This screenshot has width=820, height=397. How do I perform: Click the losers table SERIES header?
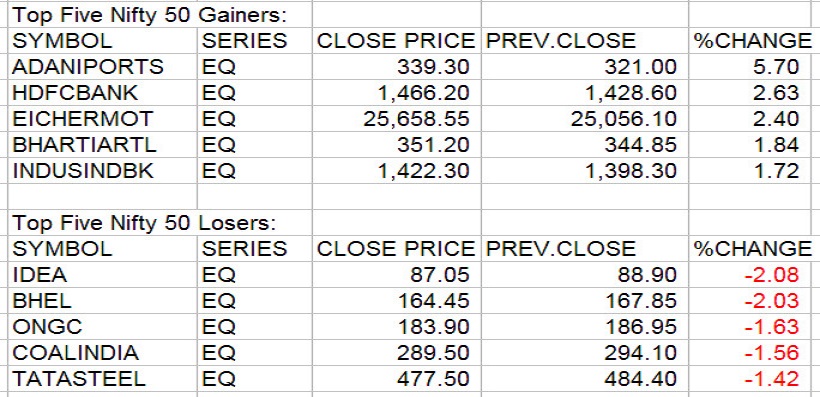click(x=244, y=249)
